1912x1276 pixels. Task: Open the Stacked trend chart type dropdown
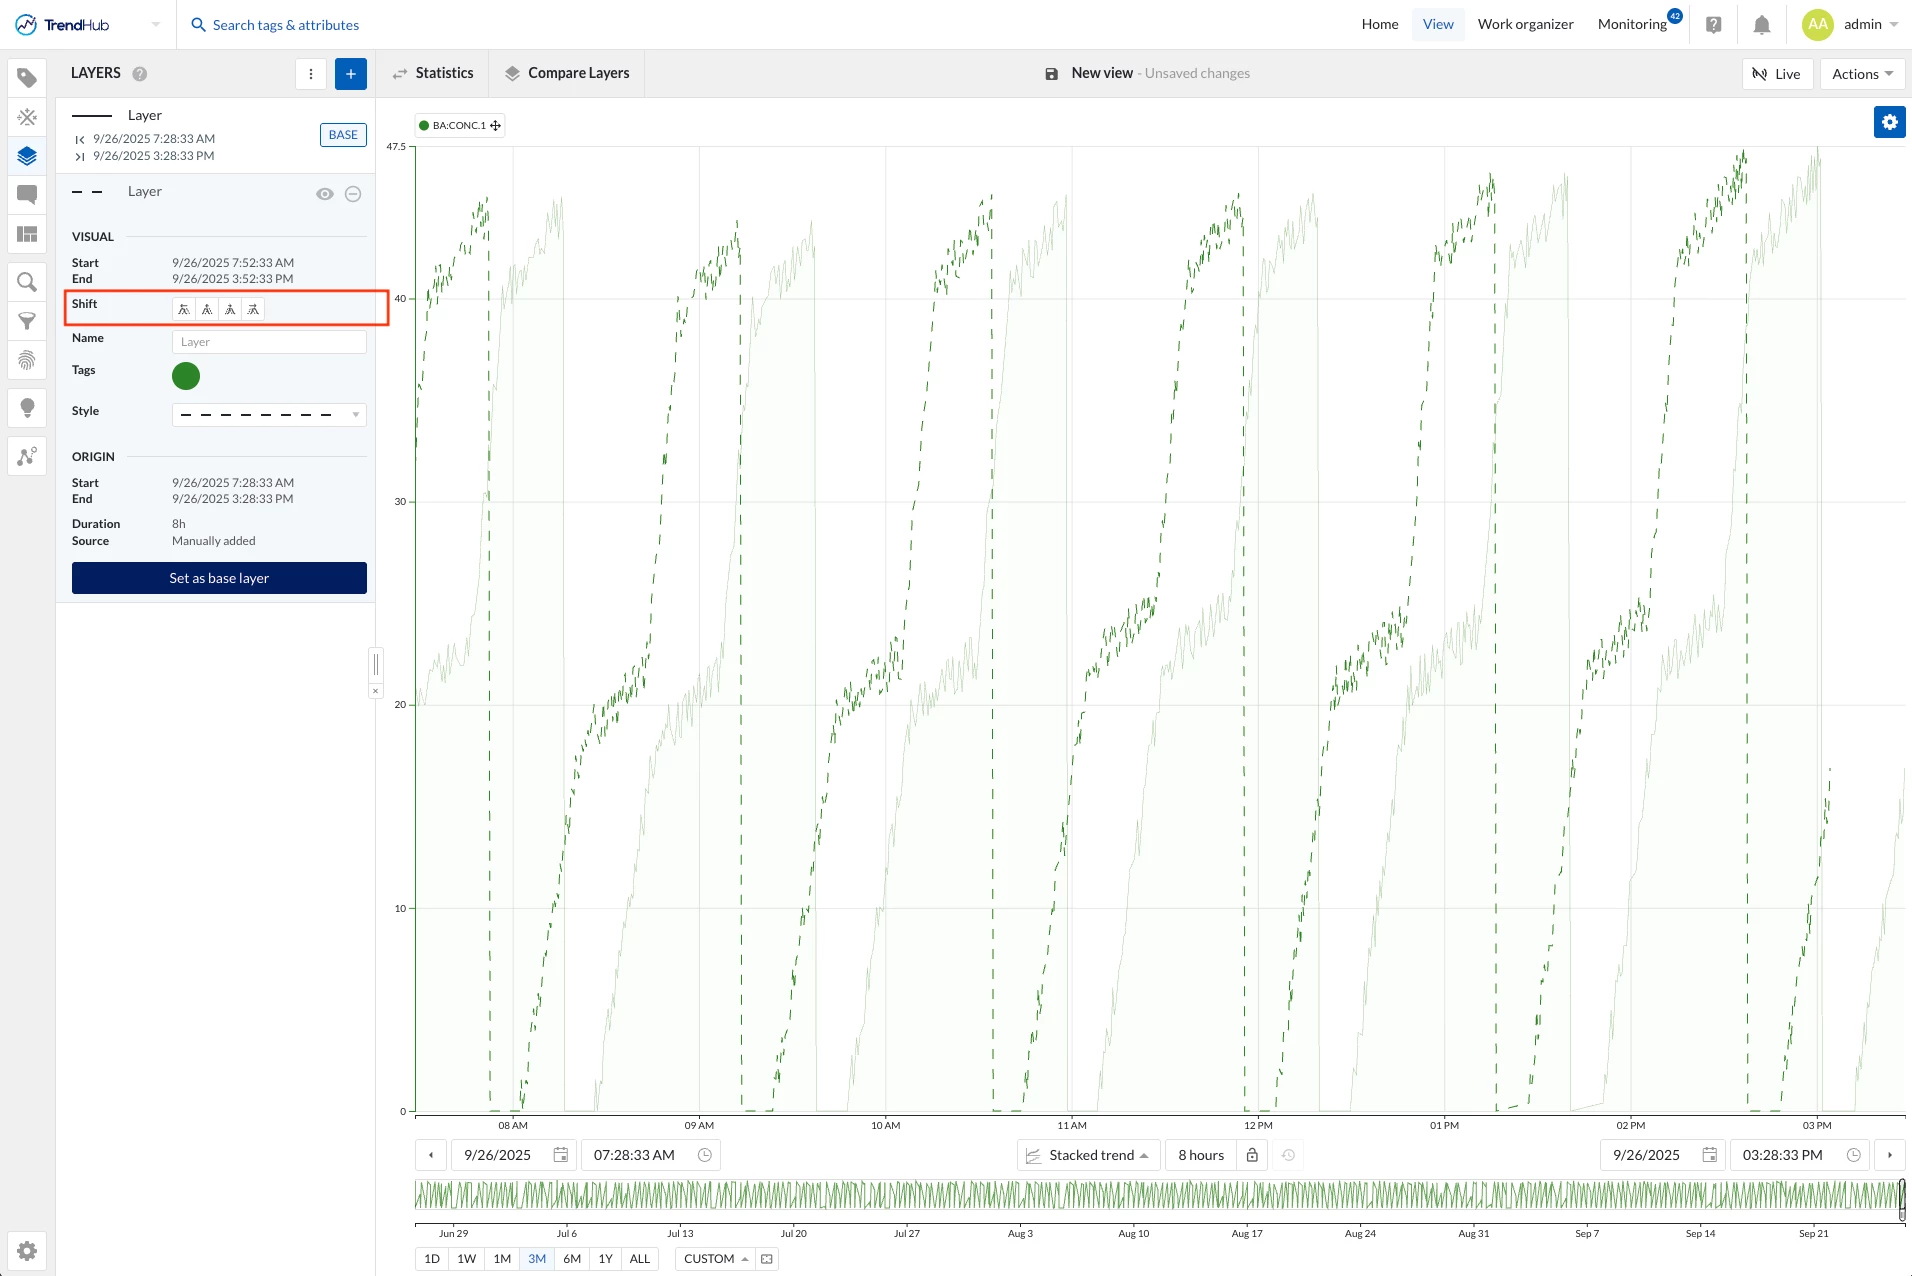tap(1089, 1155)
